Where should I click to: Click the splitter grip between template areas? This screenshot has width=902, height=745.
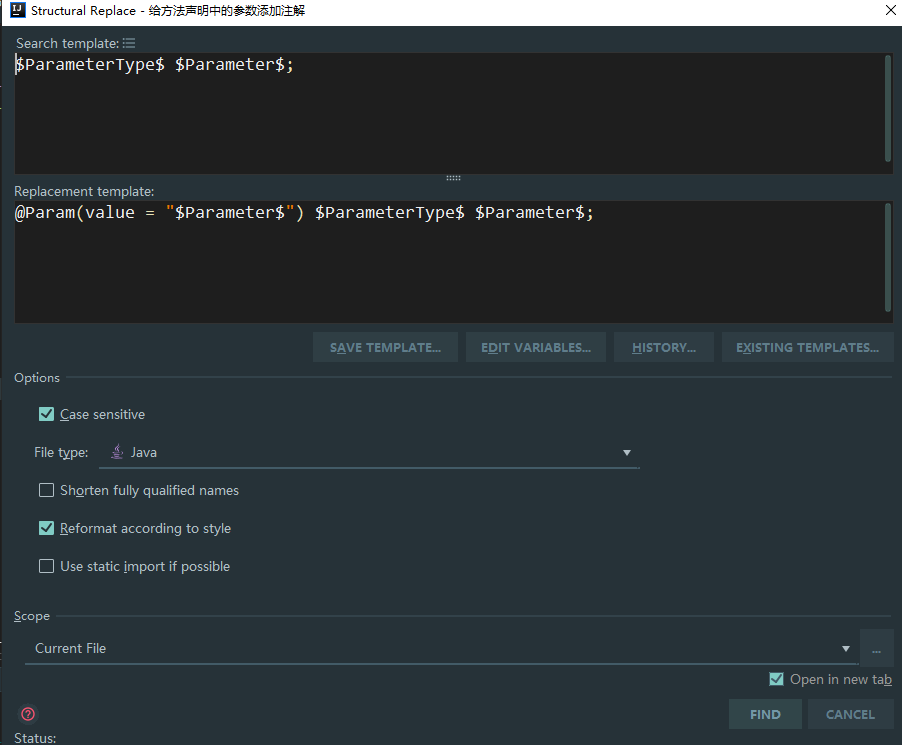tap(453, 176)
